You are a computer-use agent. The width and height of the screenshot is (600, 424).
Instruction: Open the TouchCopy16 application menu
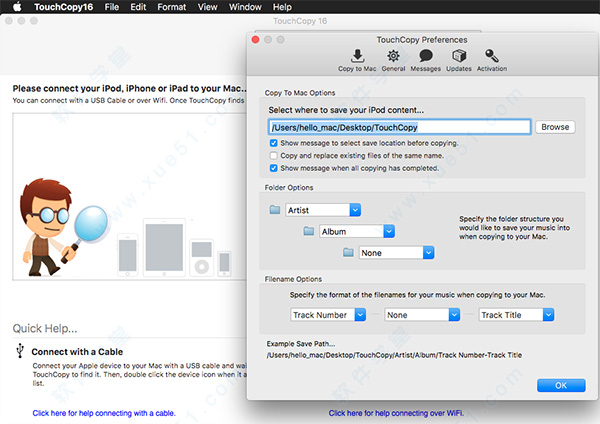point(64,7)
